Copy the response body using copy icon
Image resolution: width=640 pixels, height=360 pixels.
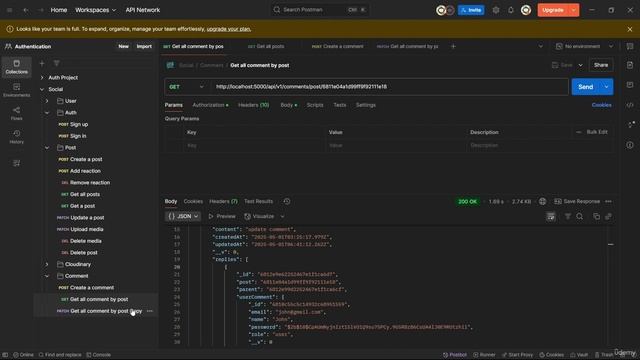coord(596,216)
